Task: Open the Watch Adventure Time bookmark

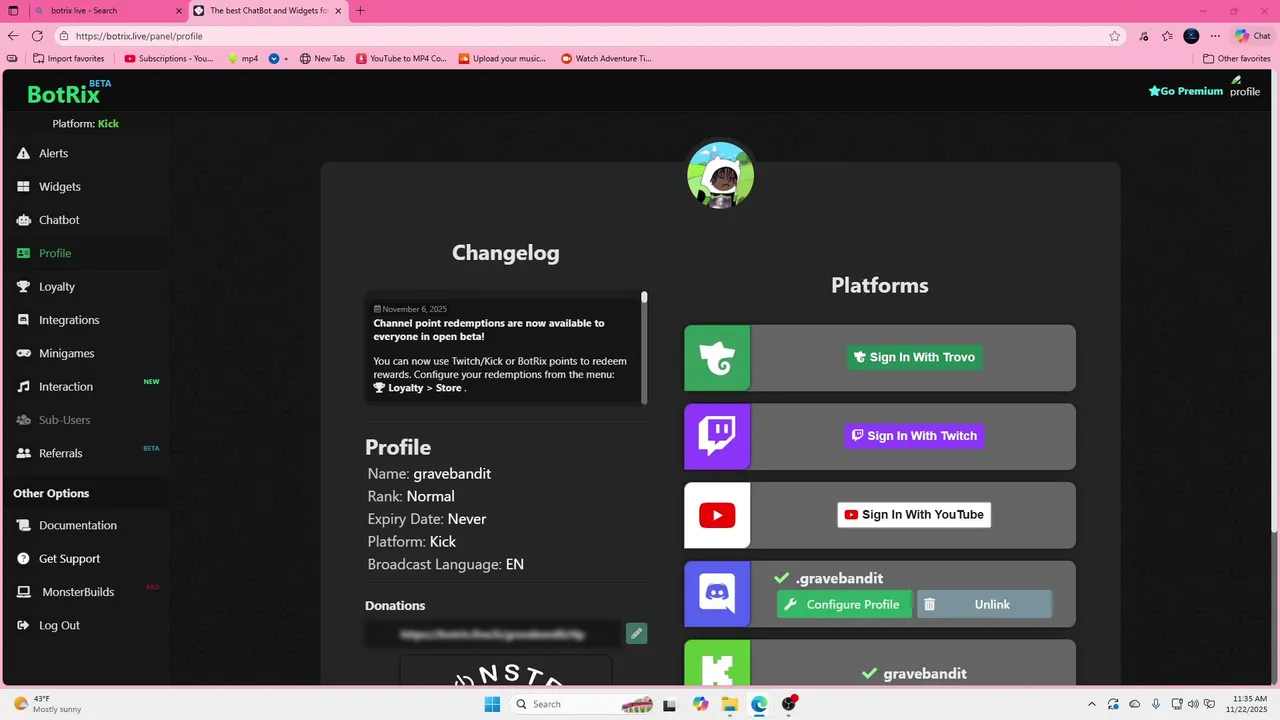Action: click(606, 59)
